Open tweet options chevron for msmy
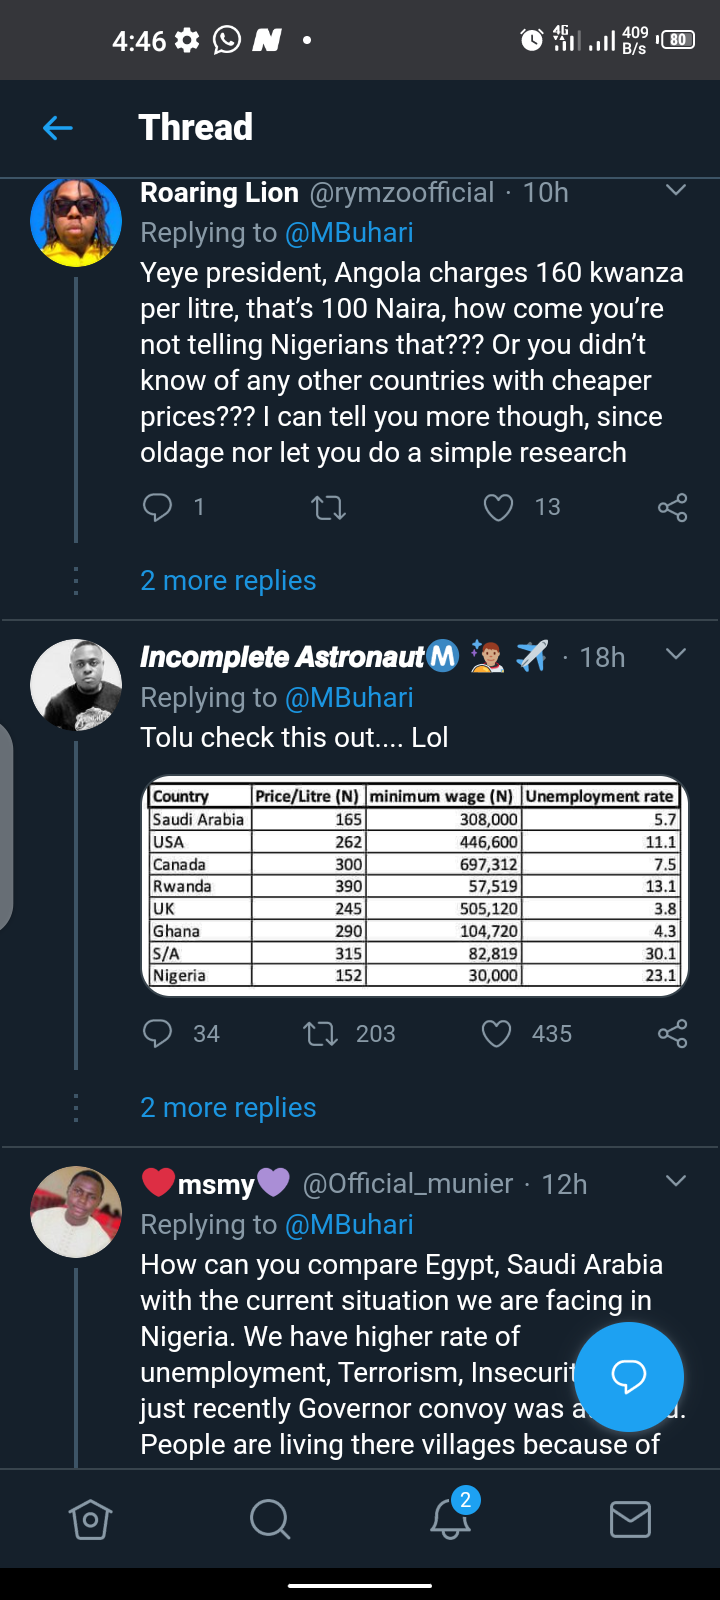Screen dimensions: 720x1600 (676, 1181)
